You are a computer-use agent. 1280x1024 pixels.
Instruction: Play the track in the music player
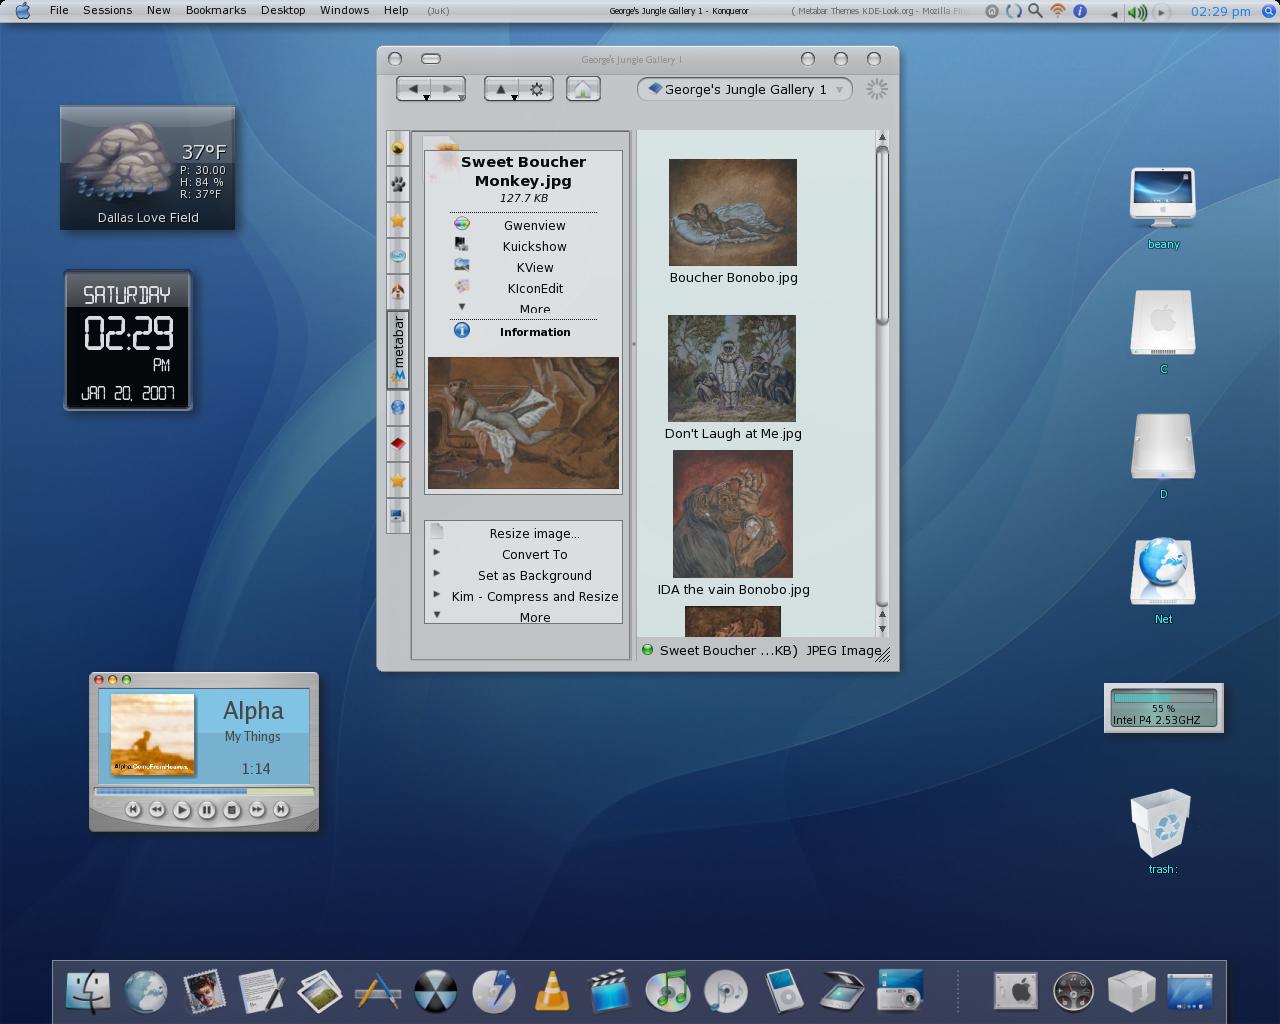pos(182,810)
